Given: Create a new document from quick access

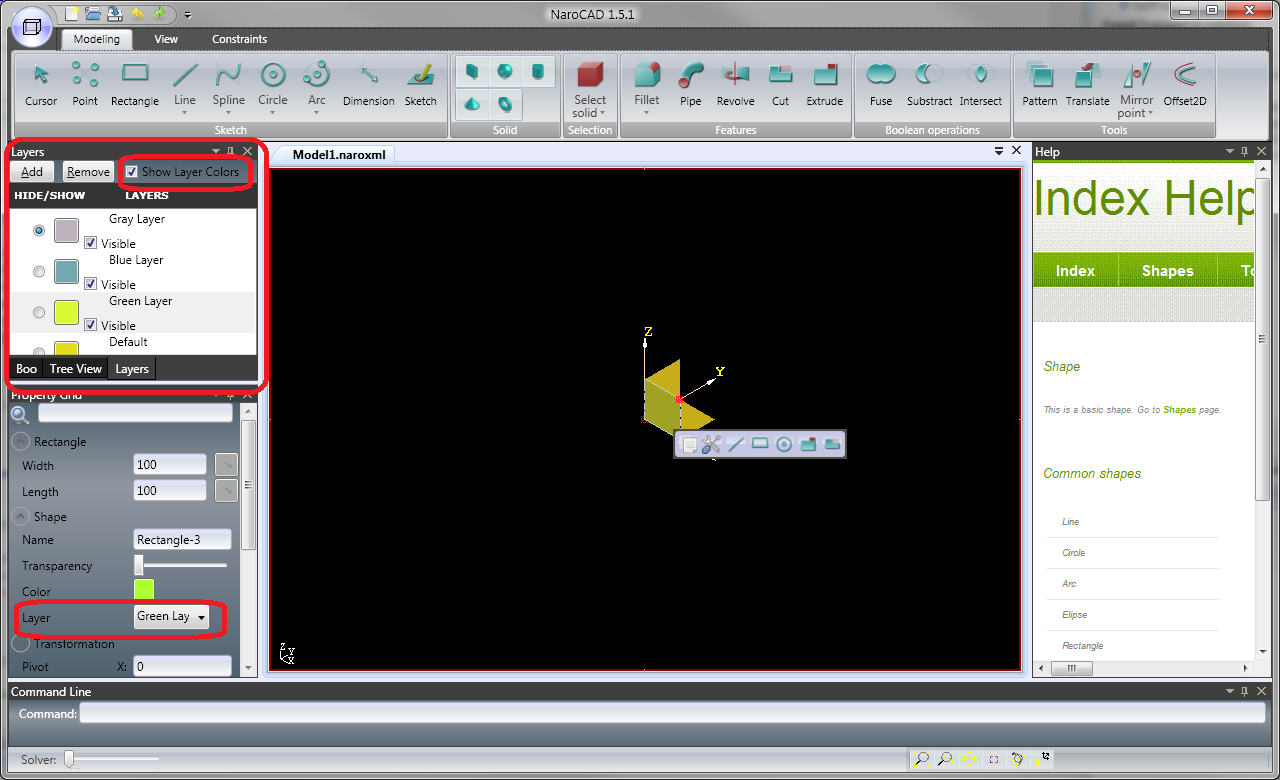Looking at the screenshot, I should [72, 14].
